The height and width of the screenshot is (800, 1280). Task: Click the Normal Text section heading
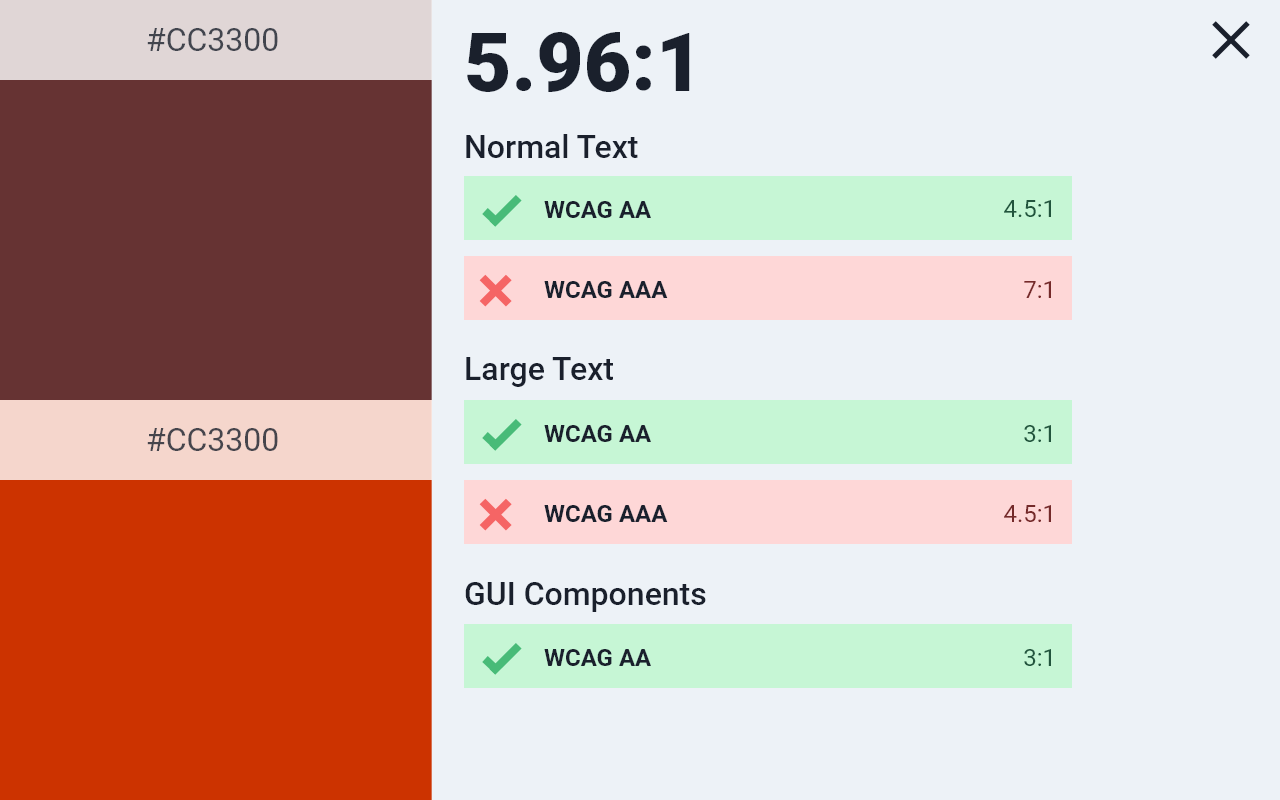[551, 147]
